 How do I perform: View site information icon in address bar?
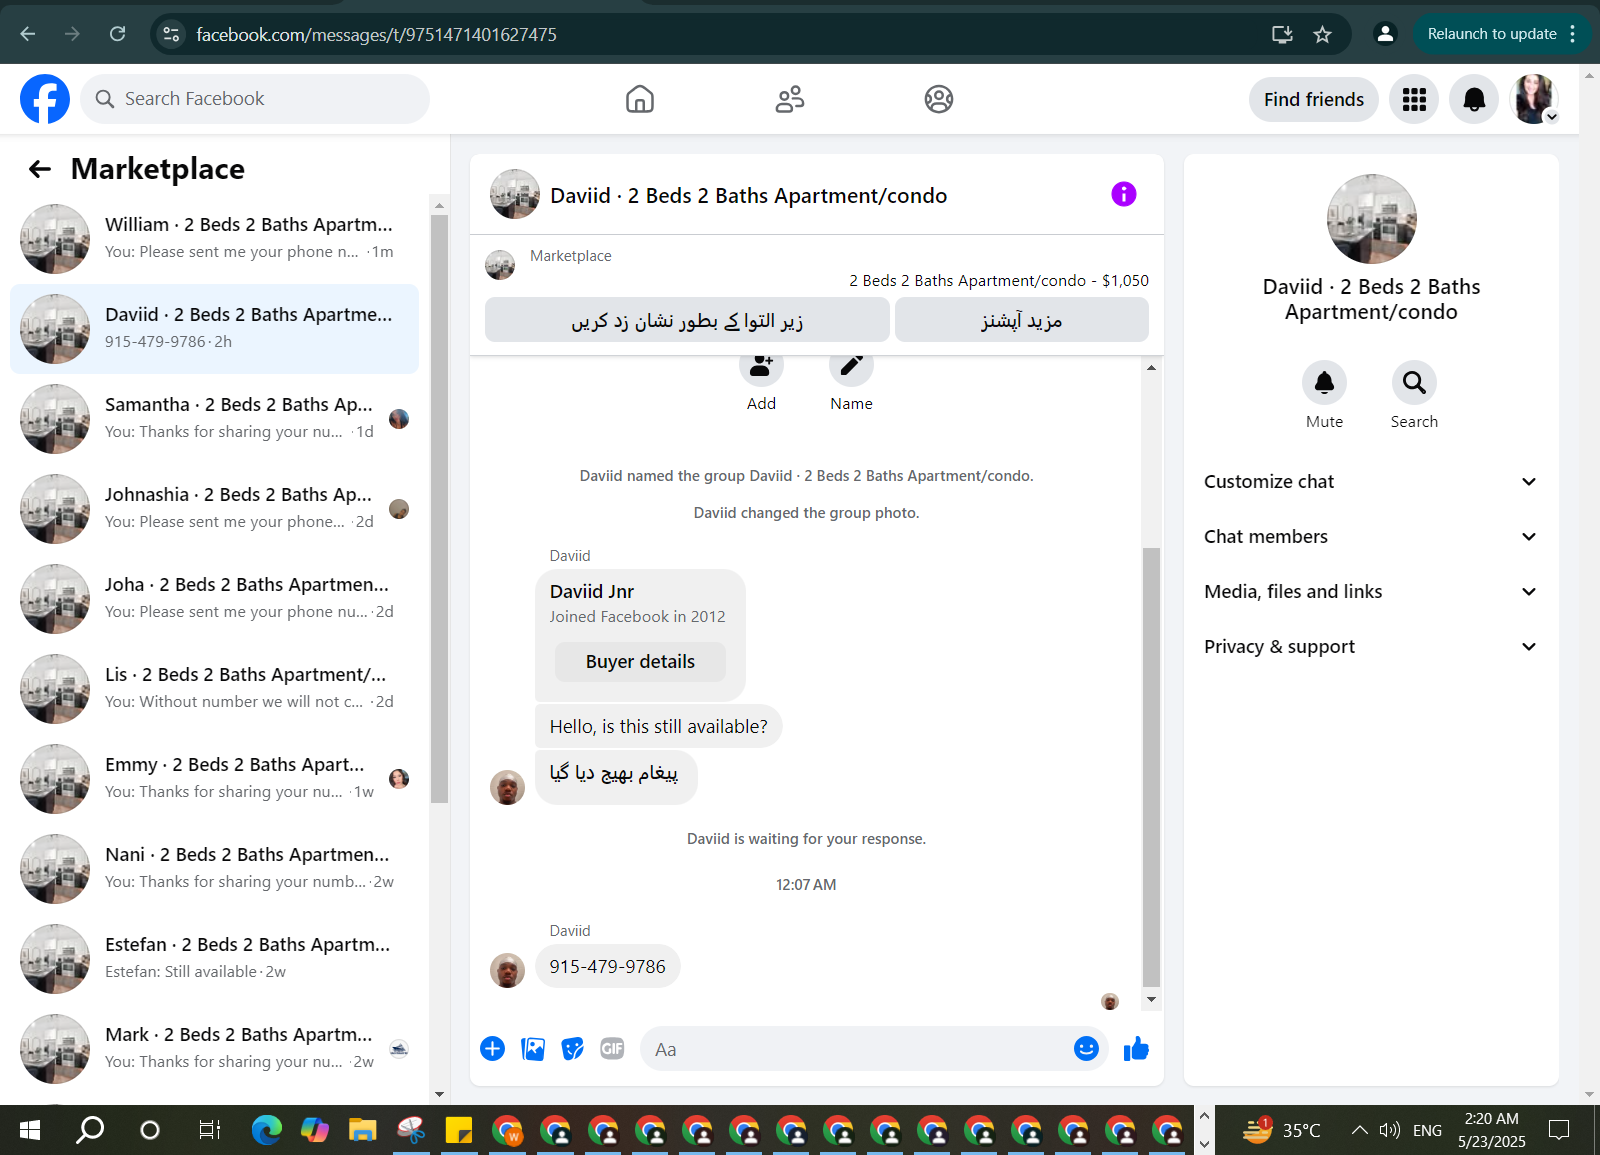coord(171,34)
